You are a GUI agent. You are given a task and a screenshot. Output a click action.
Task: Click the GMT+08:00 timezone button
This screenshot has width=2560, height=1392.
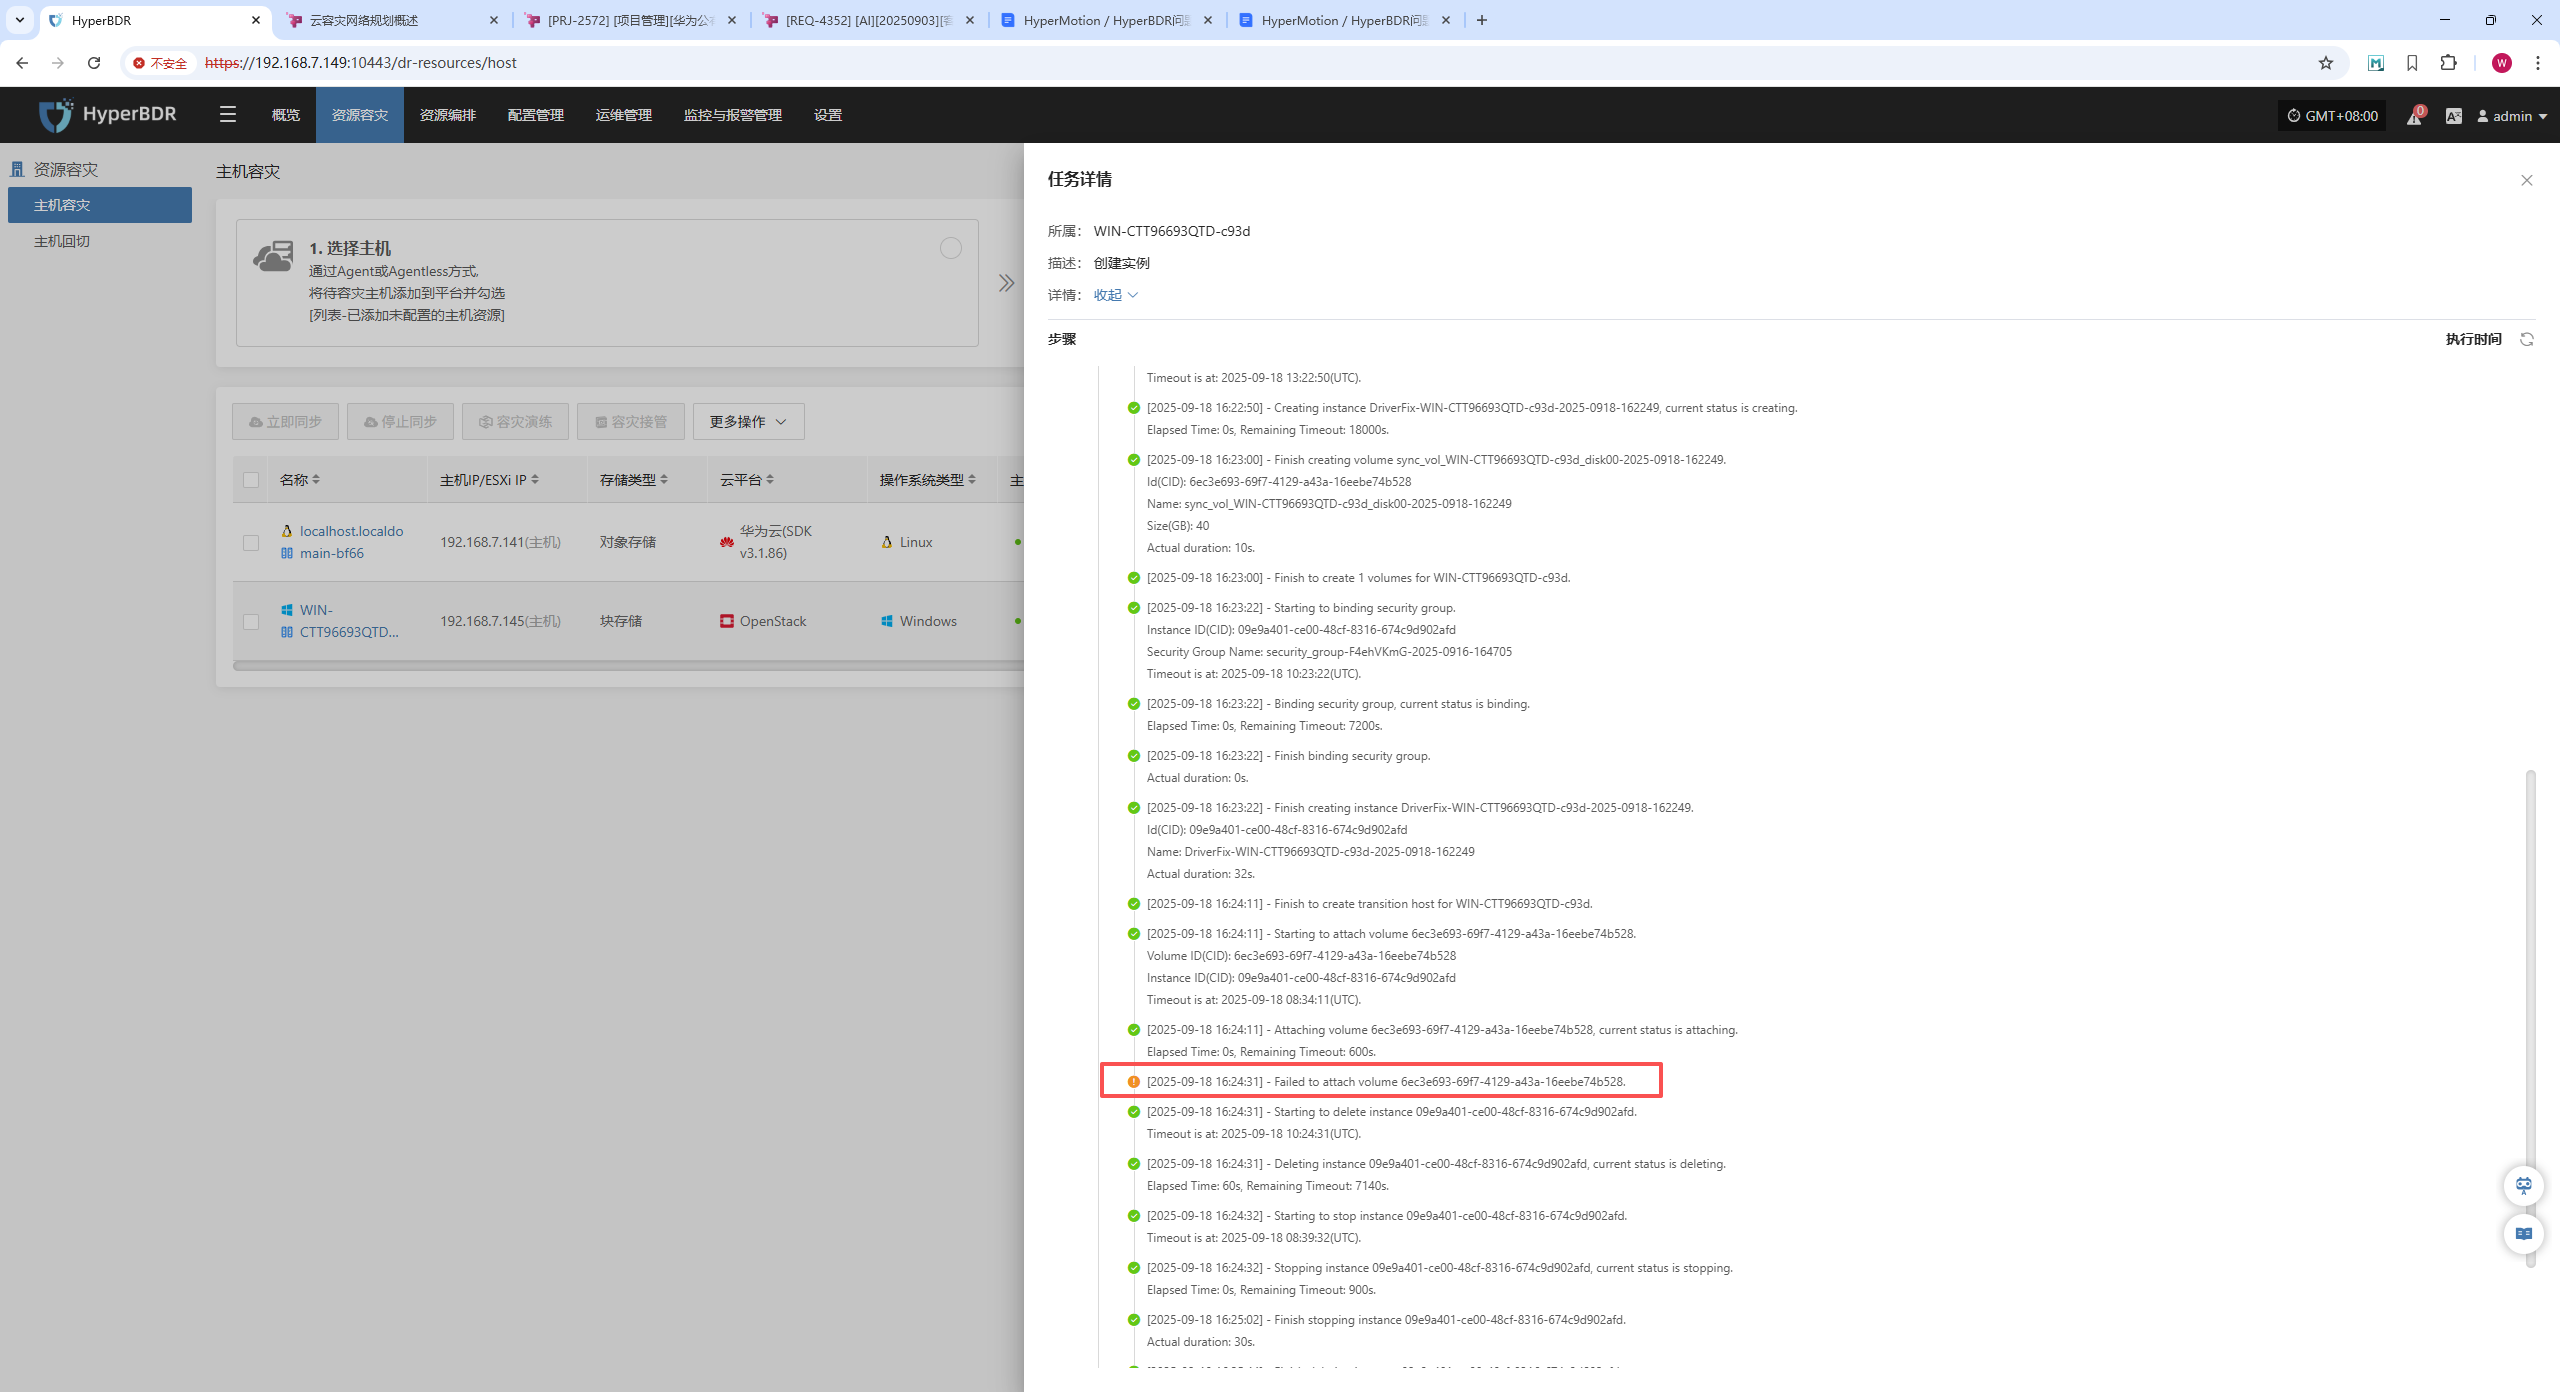click(x=2332, y=116)
